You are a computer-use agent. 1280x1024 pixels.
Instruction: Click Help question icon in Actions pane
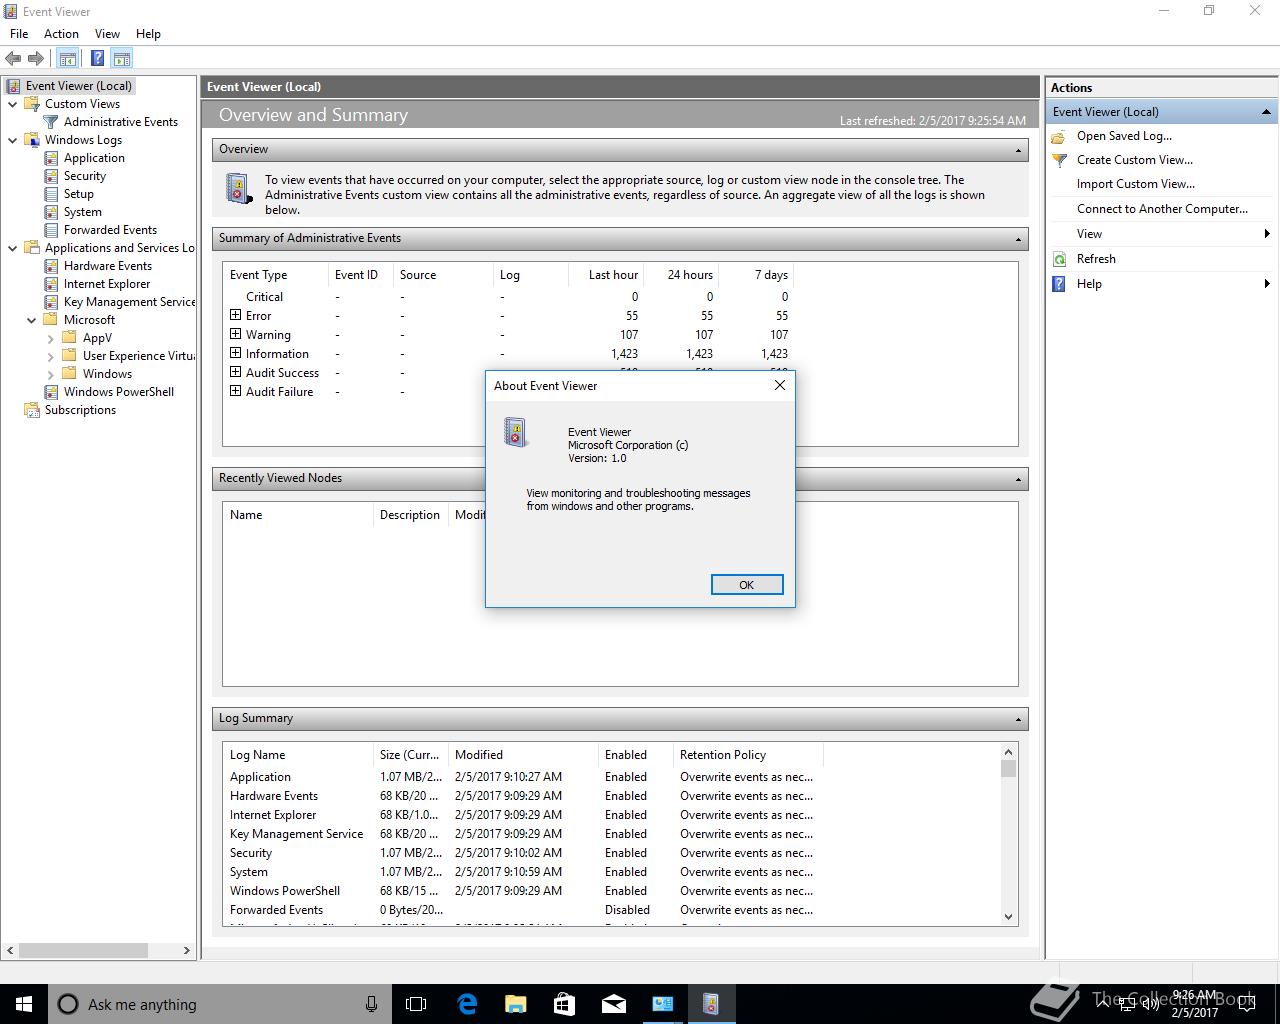pos(1059,284)
